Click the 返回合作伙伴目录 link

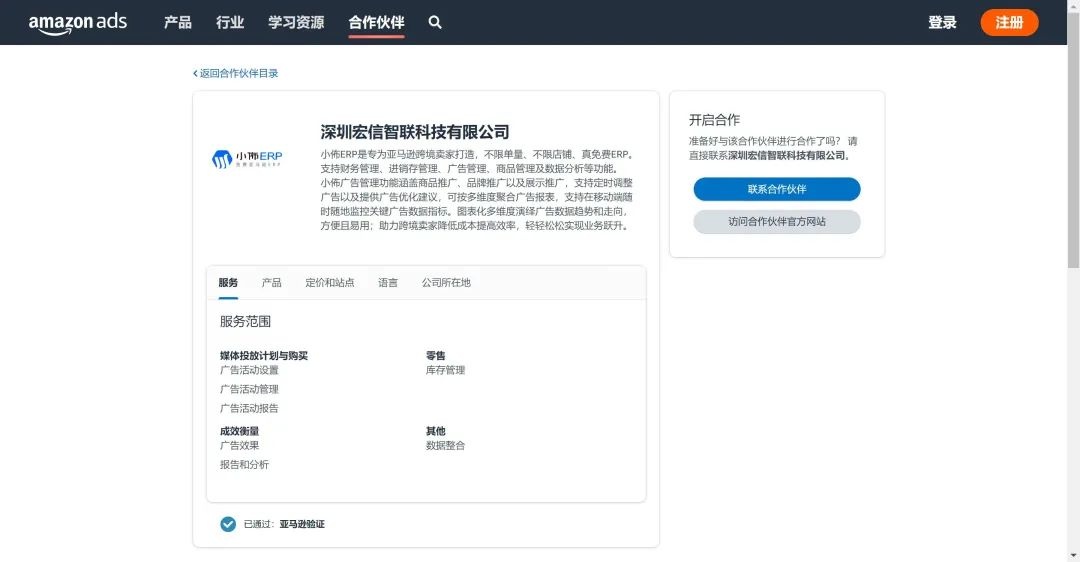pyautogui.click(x=239, y=73)
